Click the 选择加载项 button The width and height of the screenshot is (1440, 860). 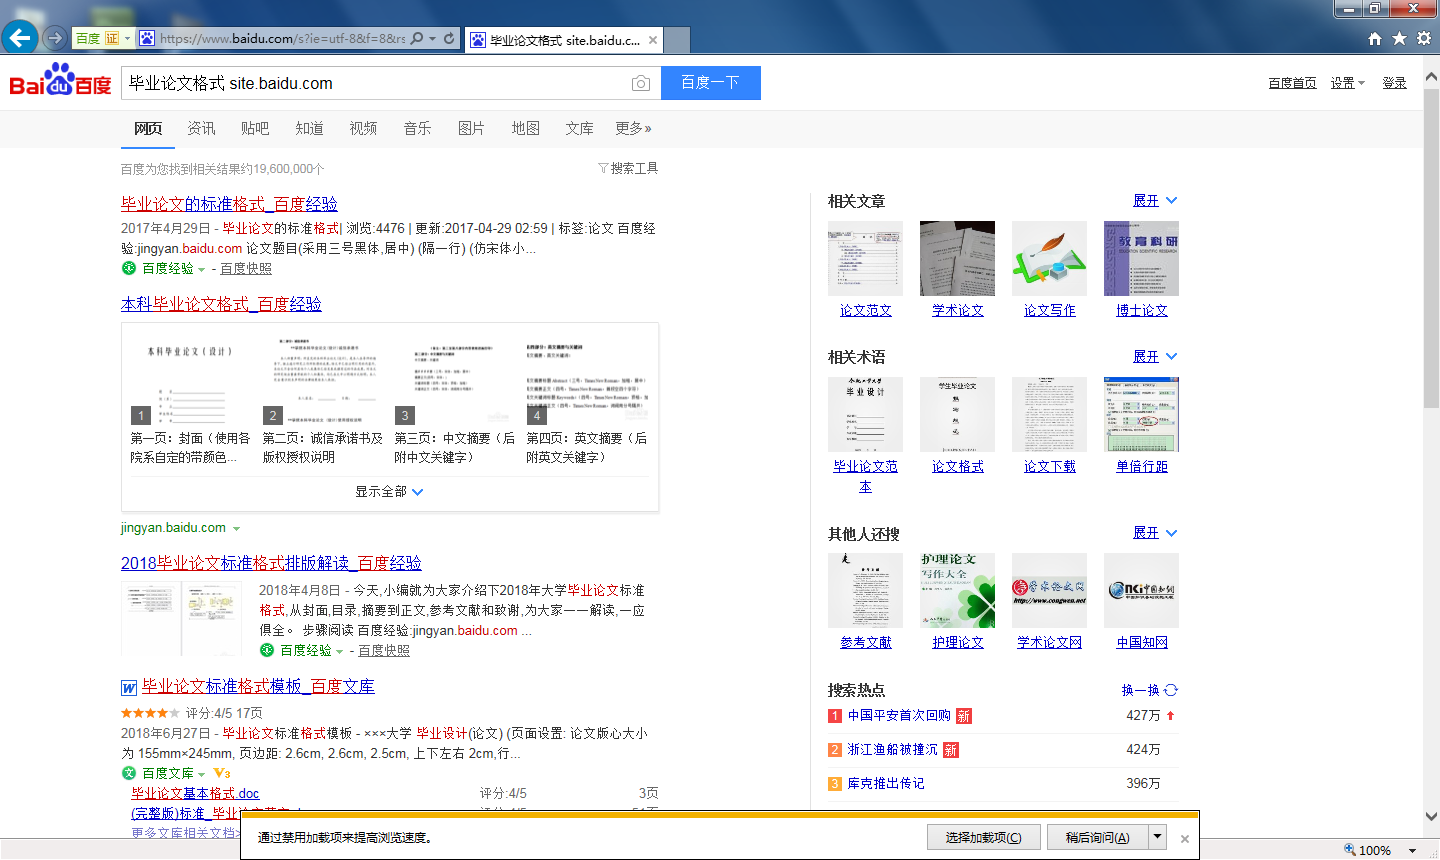coord(984,837)
